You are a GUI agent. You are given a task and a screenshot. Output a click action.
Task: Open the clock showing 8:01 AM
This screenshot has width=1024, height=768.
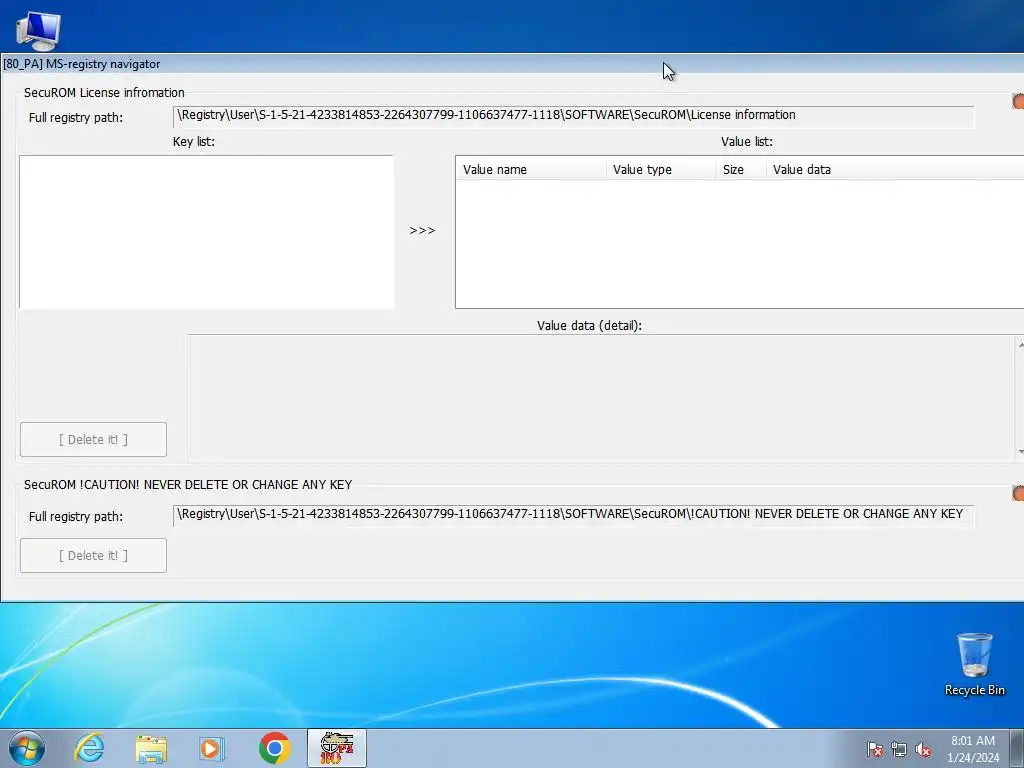[972, 741]
